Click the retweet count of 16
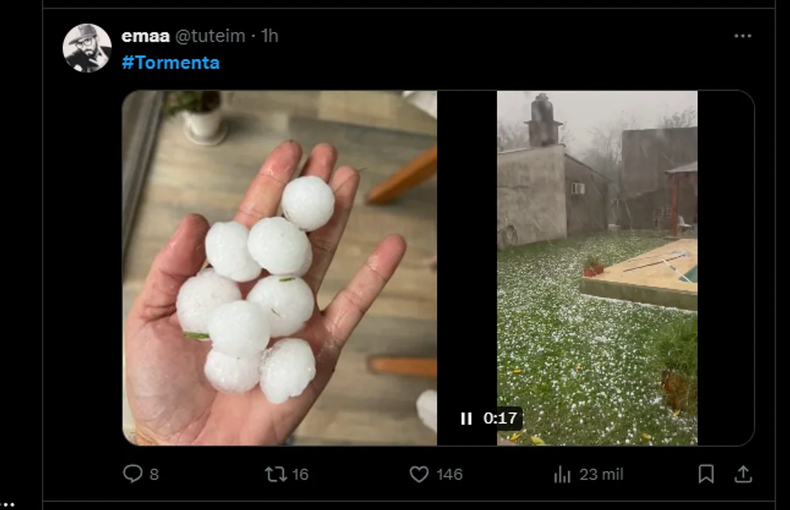The image size is (790, 510). (299, 474)
